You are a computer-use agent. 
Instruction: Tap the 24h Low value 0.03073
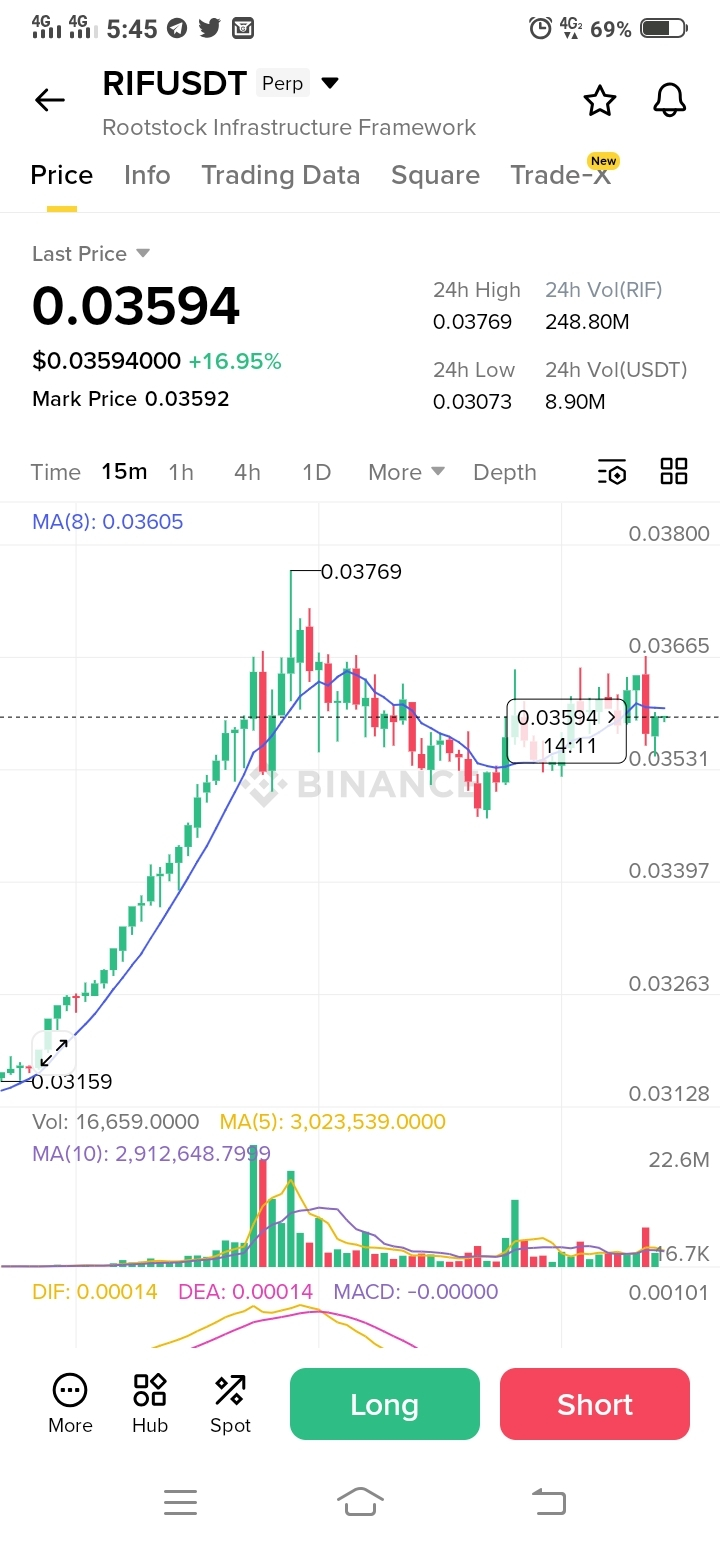pyautogui.click(x=472, y=402)
